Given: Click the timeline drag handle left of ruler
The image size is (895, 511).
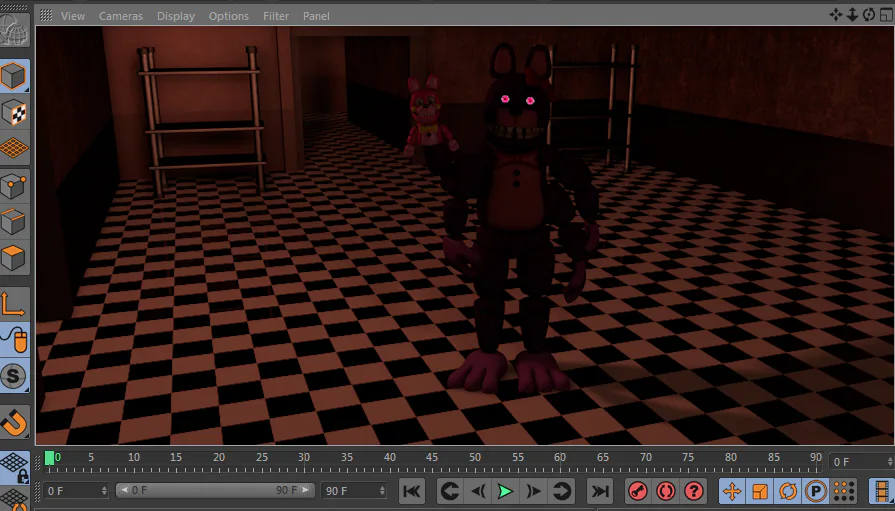Looking at the screenshot, I should point(38,462).
